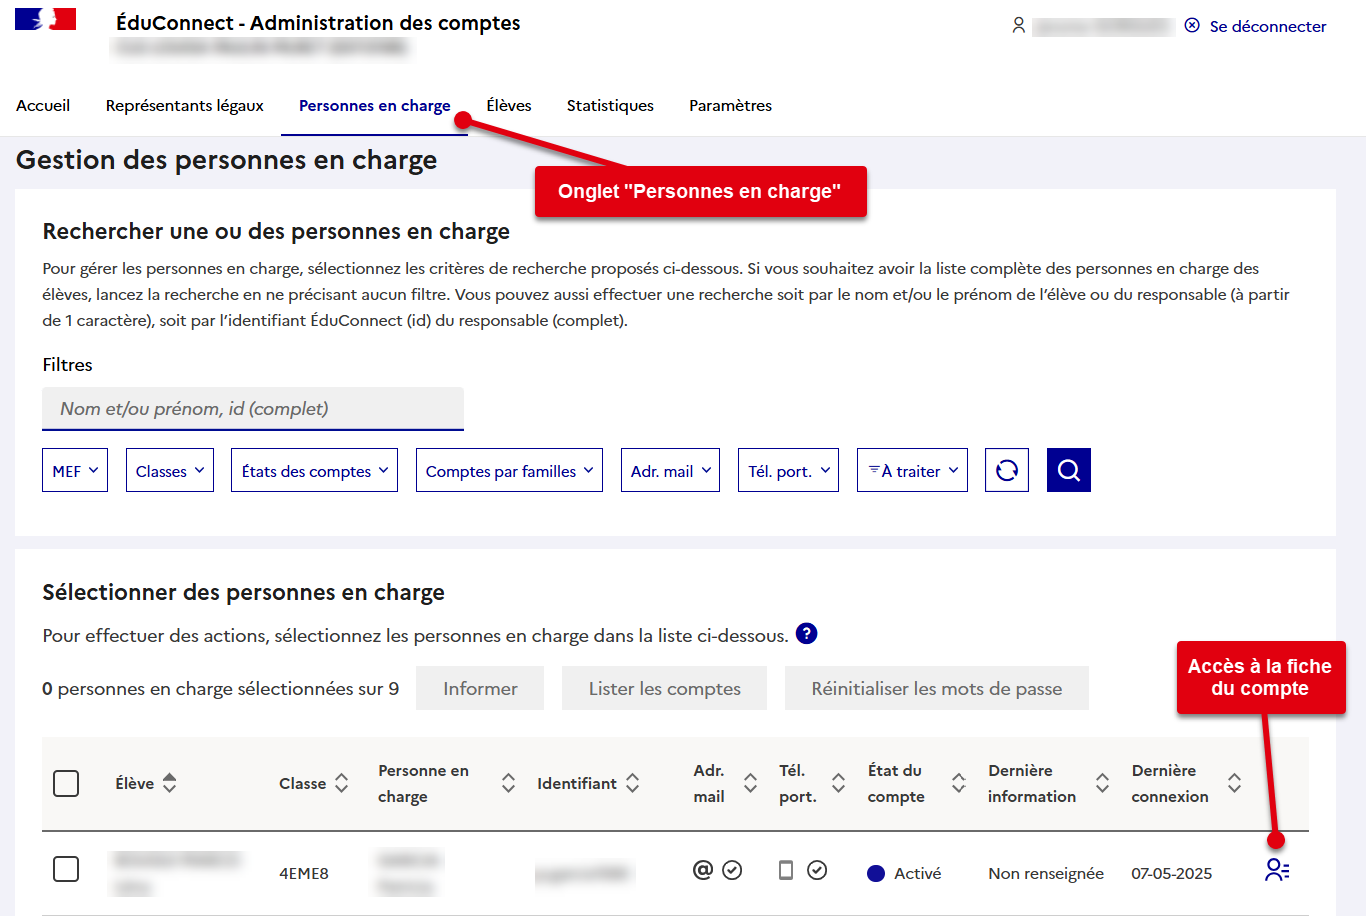Open the Élèves tab
The width and height of the screenshot is (1366, 916).
tap(509, 105)
